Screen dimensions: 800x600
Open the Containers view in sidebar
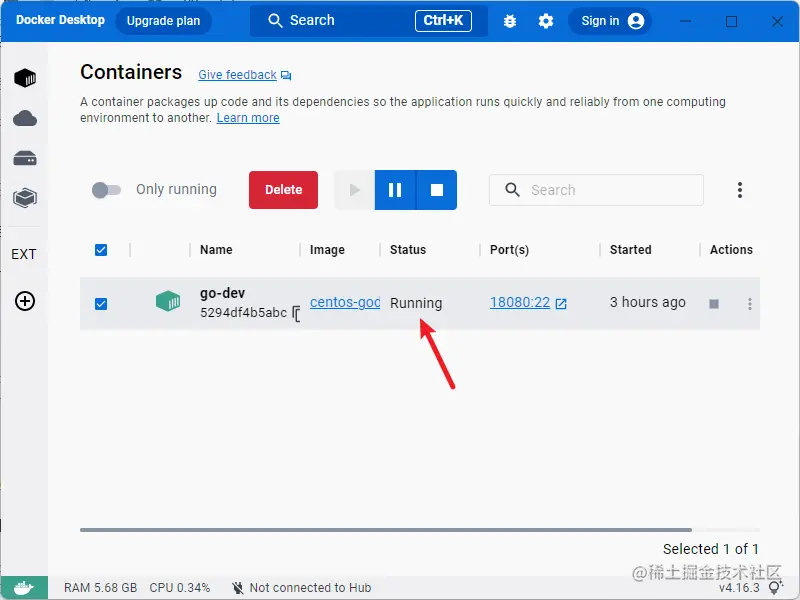click(24, 78)
